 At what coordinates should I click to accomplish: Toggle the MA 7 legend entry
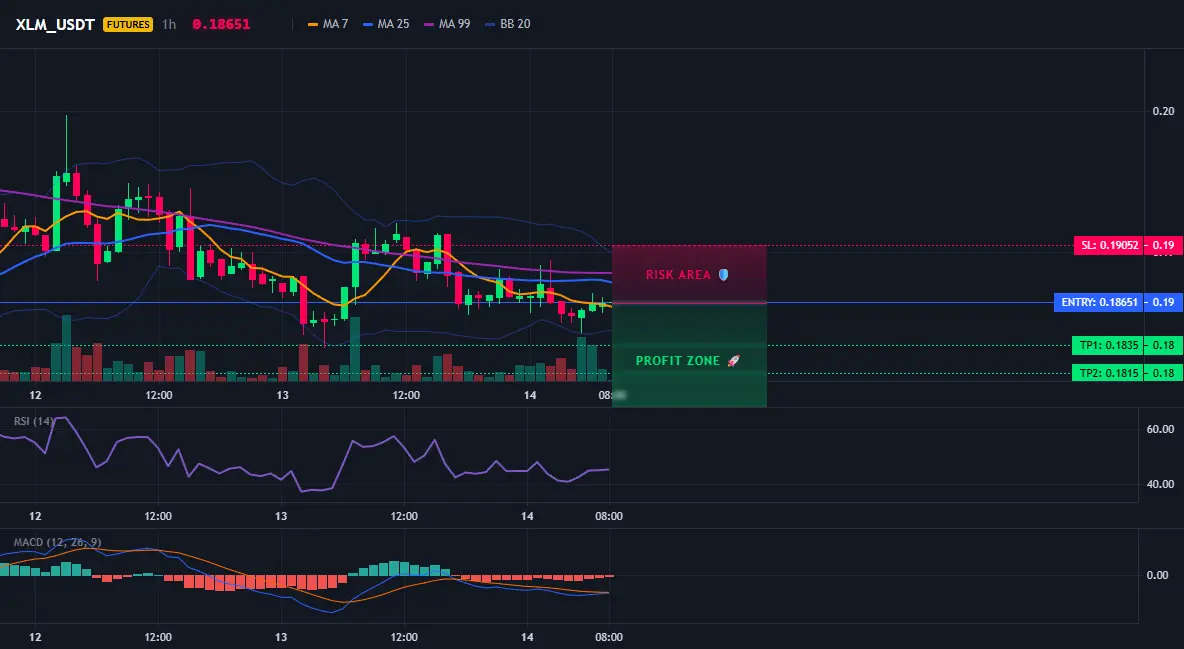328,24
